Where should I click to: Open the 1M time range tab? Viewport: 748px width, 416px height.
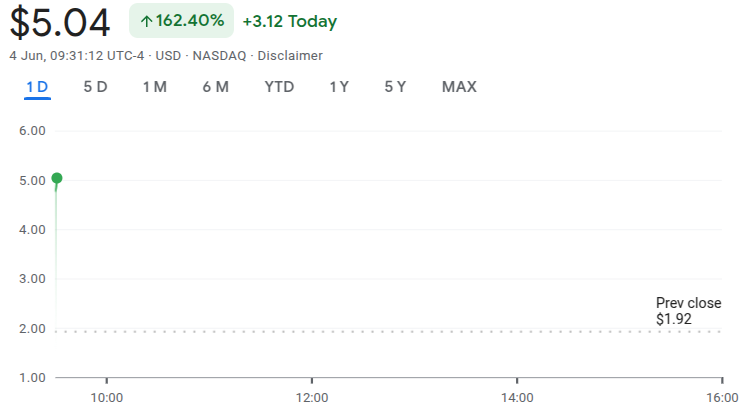click(154, 87)
